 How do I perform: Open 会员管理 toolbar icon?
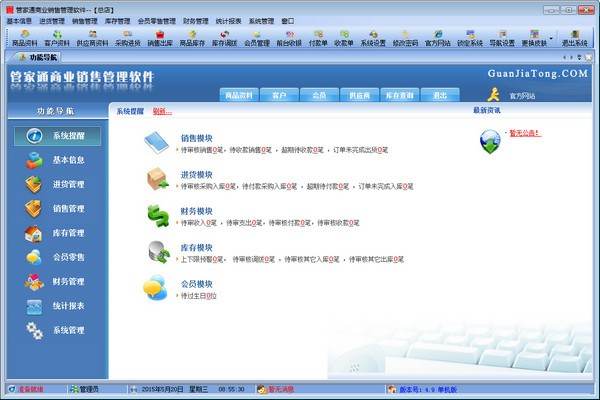tap(257, 39)
